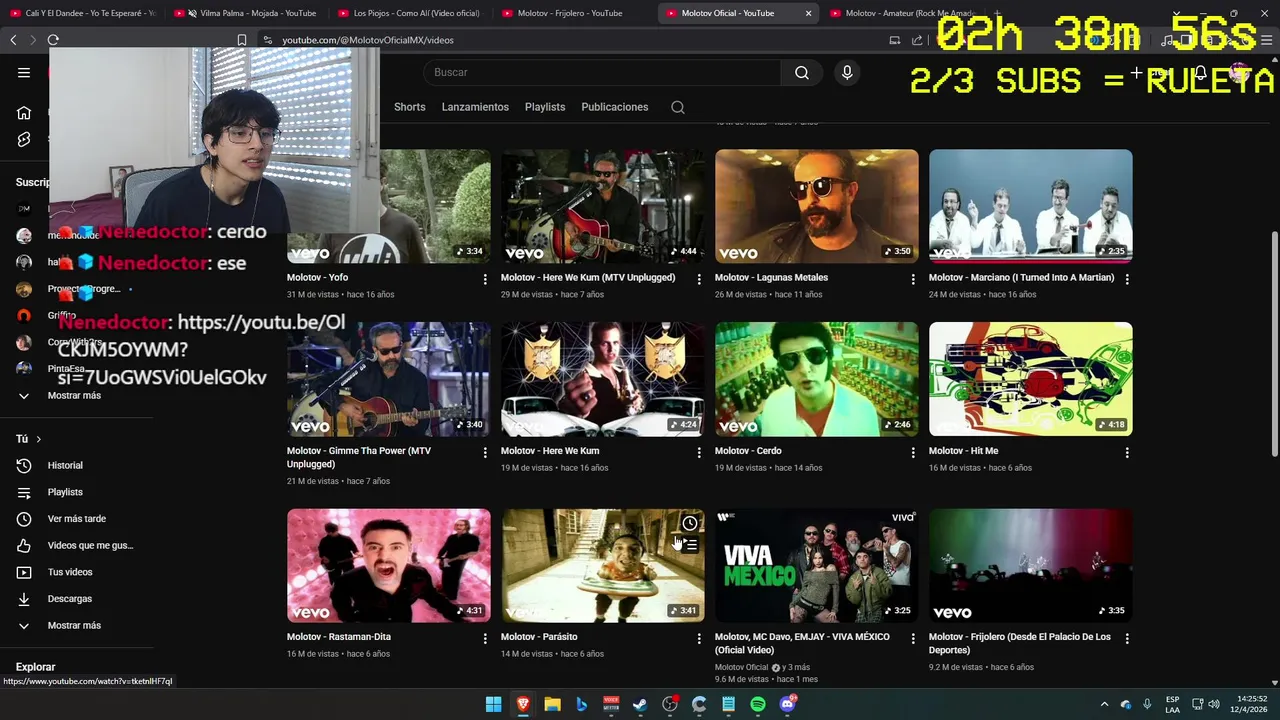The height and width of the screenshot is (720, 1280).
Task: Play the Marciano (I Turned Into A Martian) thumbnail
Action: 1030,206
